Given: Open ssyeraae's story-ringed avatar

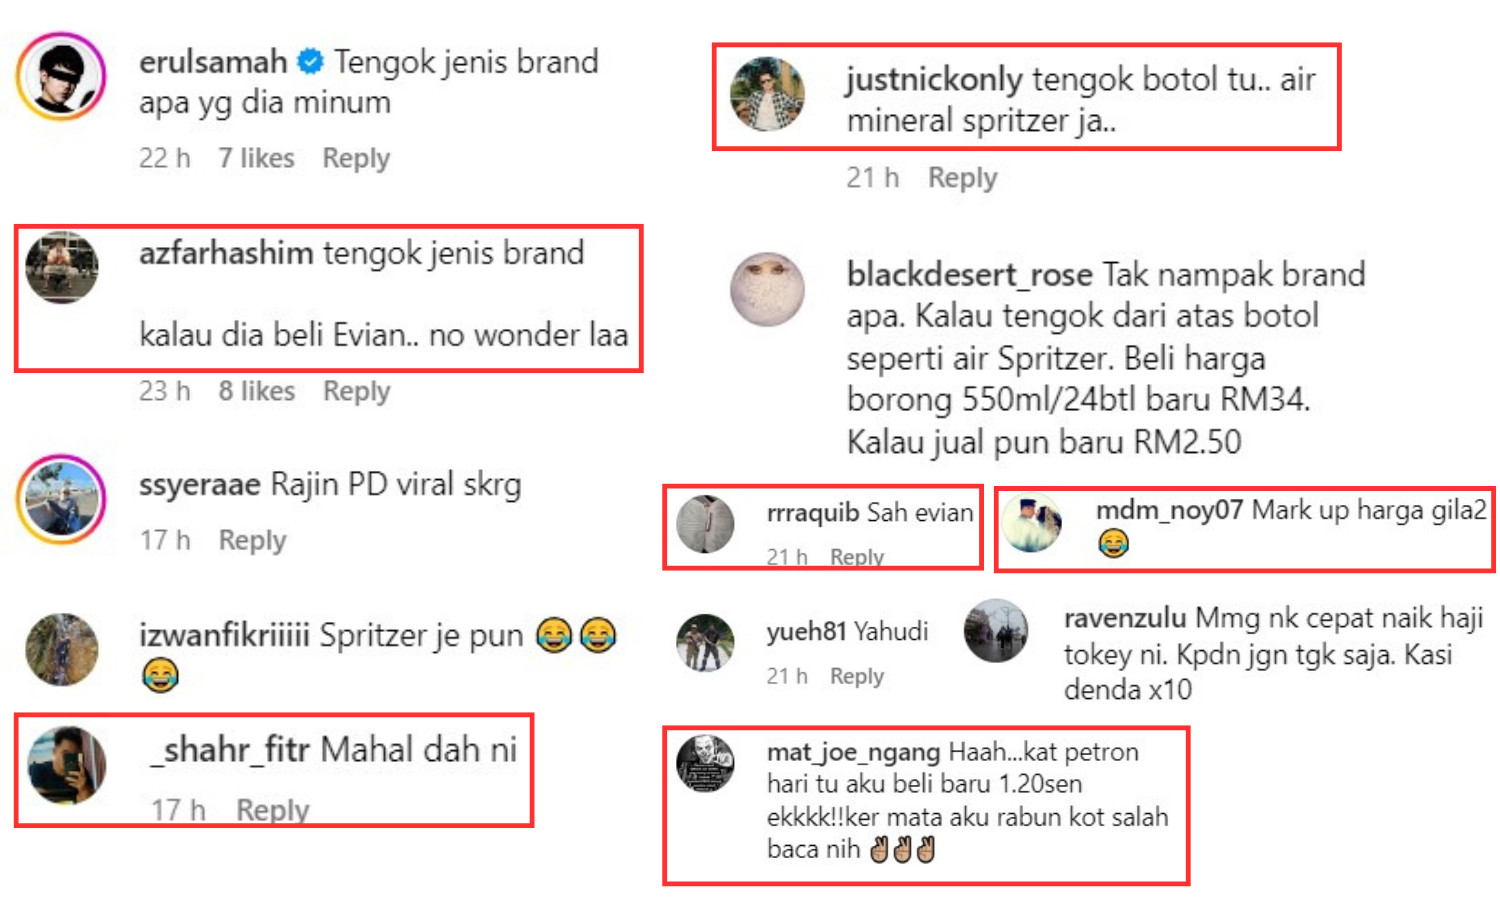Looking at the screenshot, I should pos(62,499).
